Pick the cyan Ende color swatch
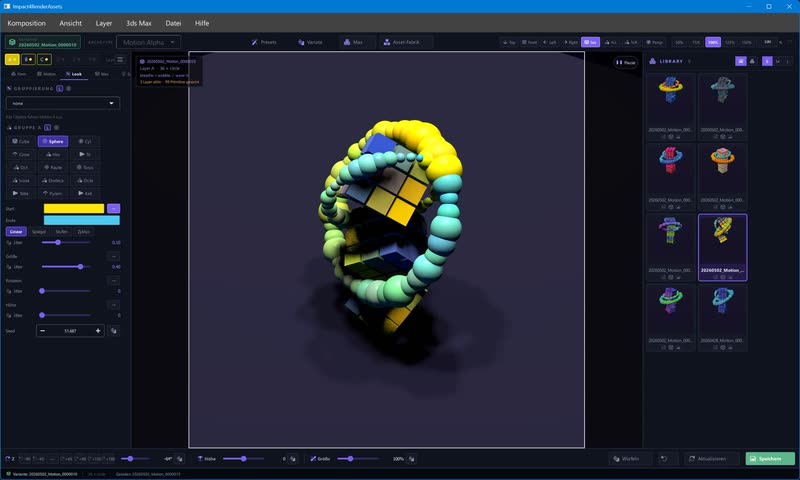The image size is (800, 480). pyautogui.click(x=82, y=220)
